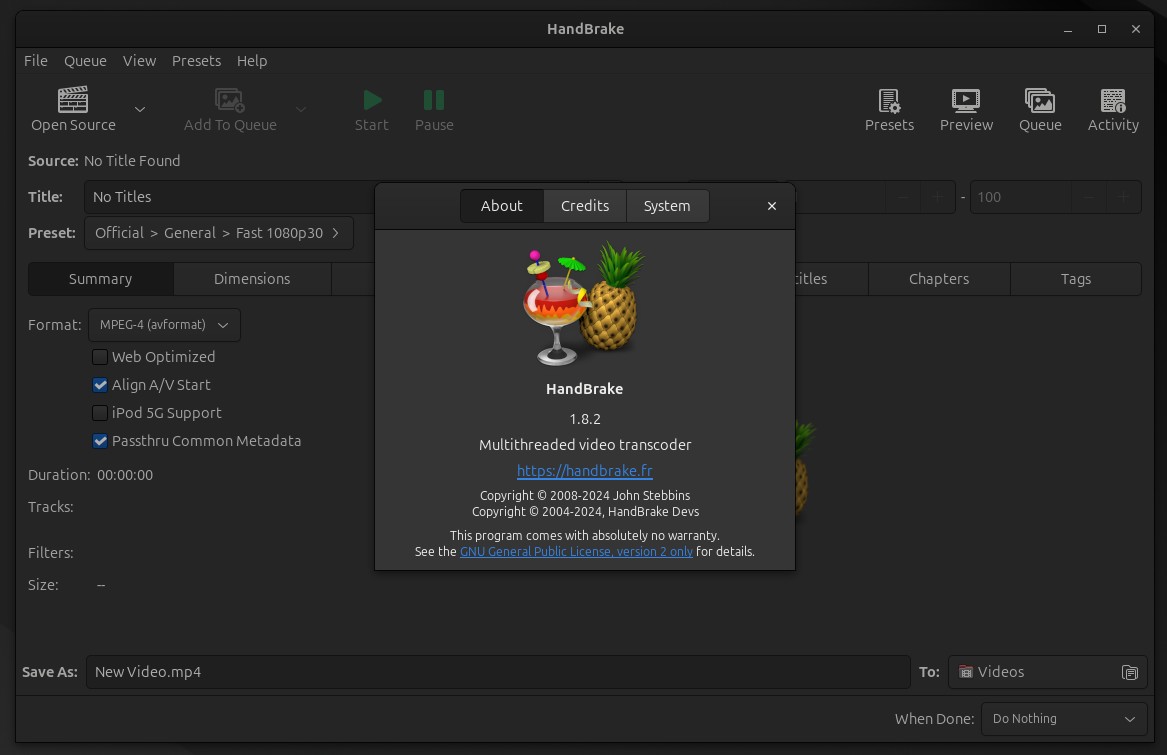
Task: Open the Presets panel icon
Action: 889,101
